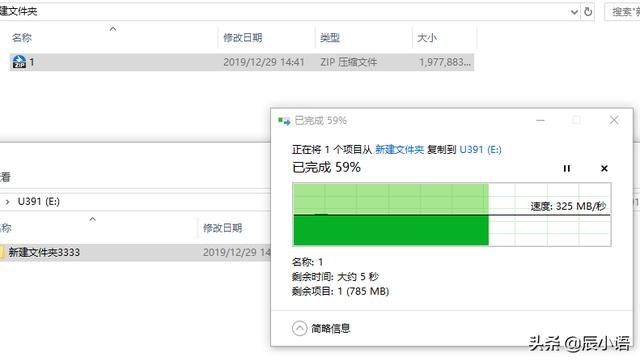Viewport: 640px width, 362px height.
Task: Open the U391 (E:) destination link
Action: point(480,150)
